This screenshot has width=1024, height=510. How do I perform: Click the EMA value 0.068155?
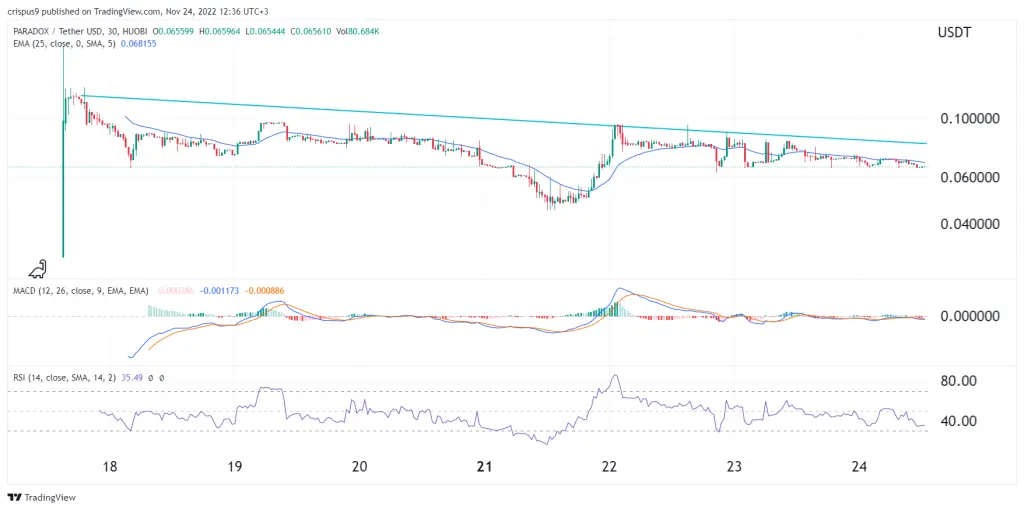tap(136, 43)
